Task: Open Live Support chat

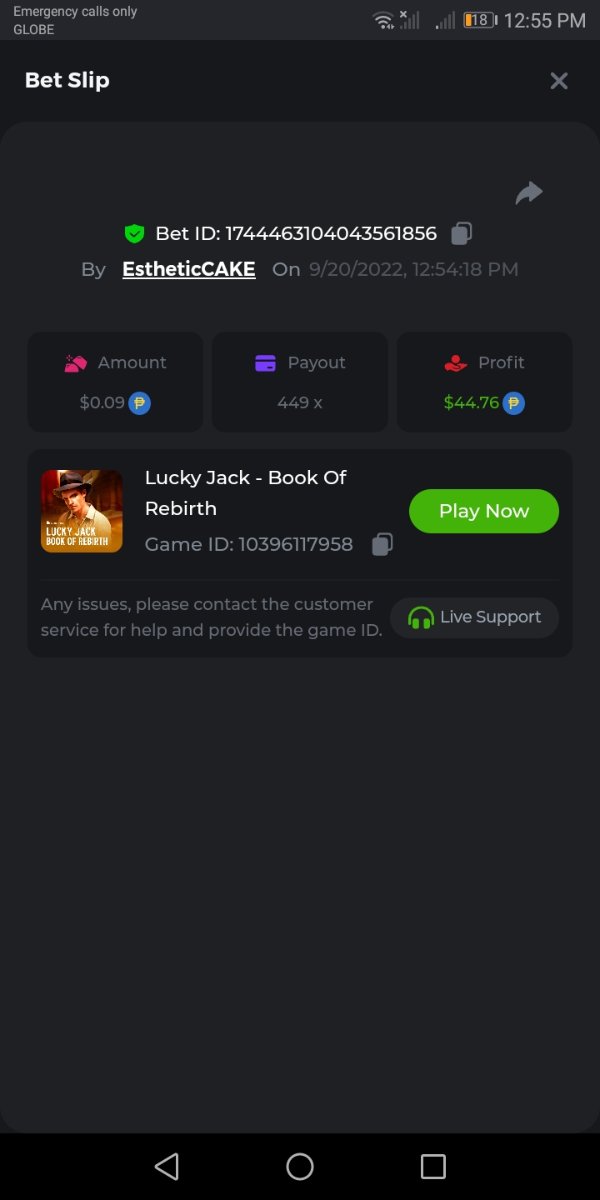Action: tap(474, 617)
